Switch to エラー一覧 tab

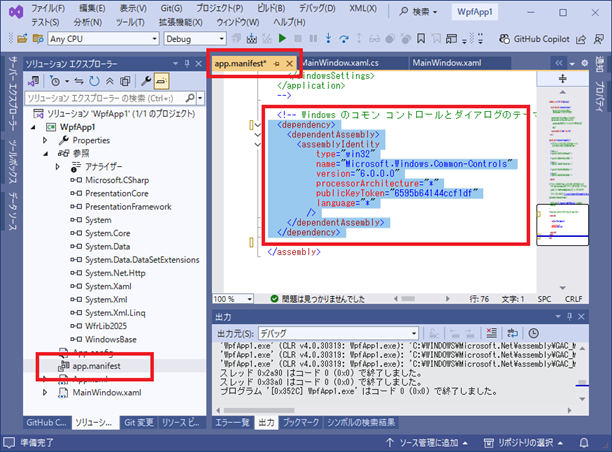[233, 422]
